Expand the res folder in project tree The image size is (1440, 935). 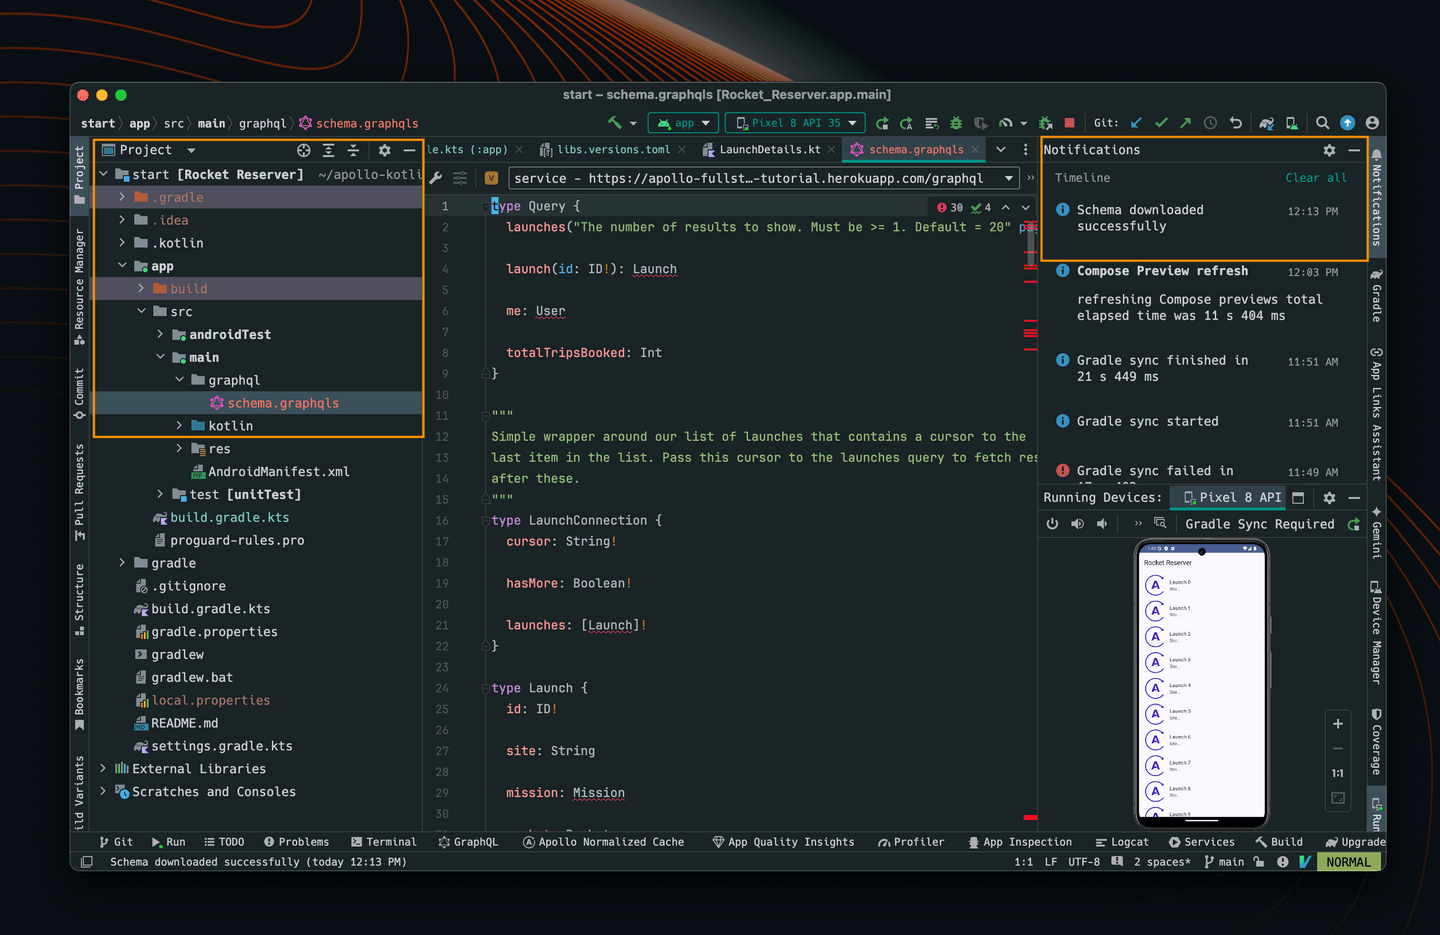pos(180,449)
